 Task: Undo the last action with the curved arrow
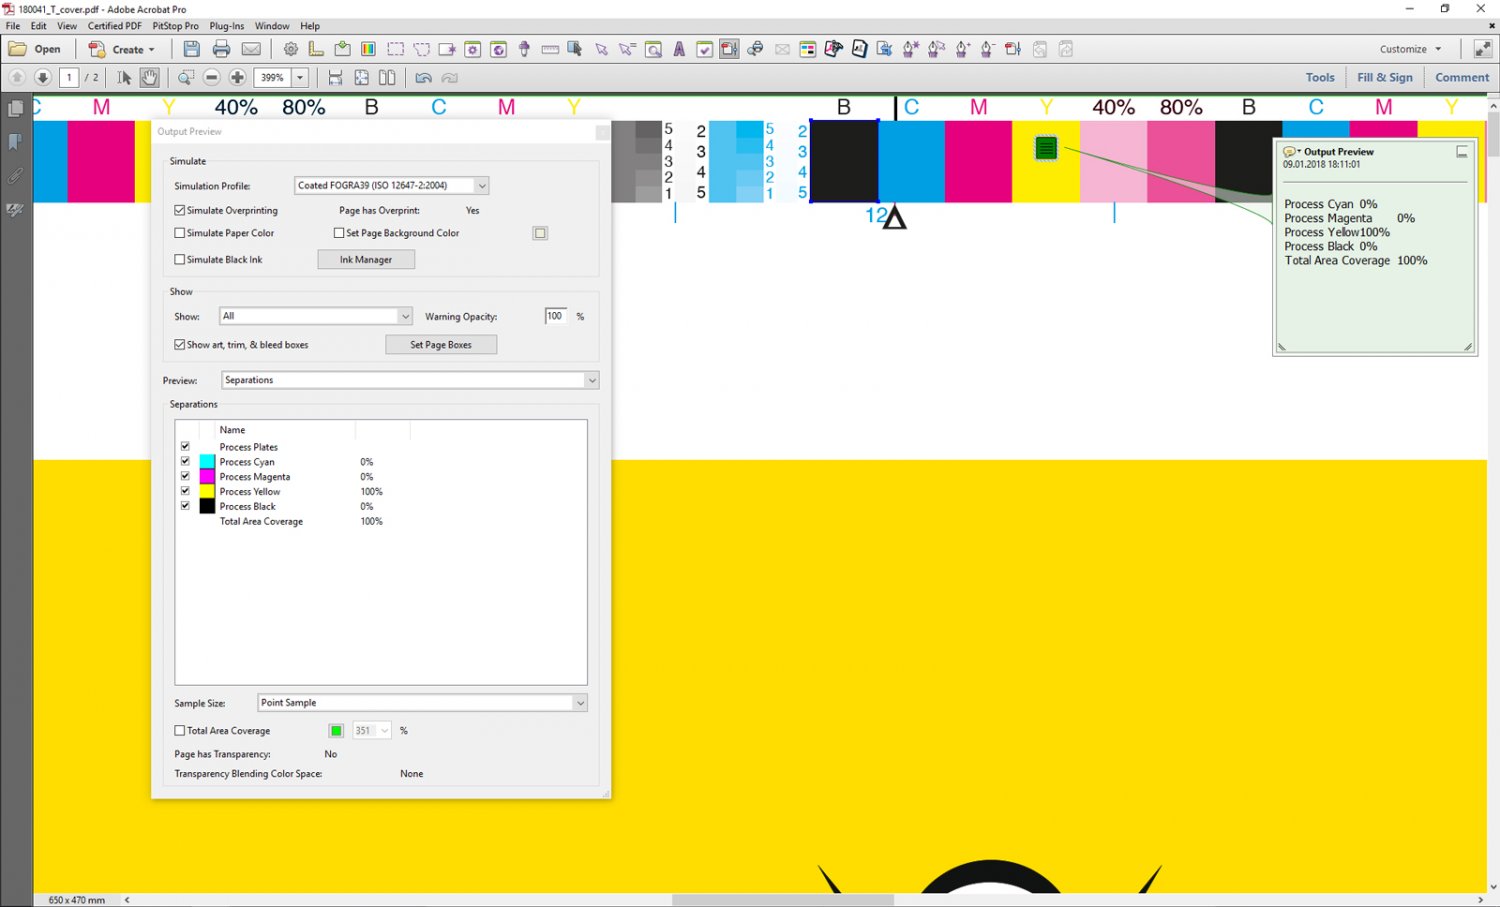[x=424, y=77]
